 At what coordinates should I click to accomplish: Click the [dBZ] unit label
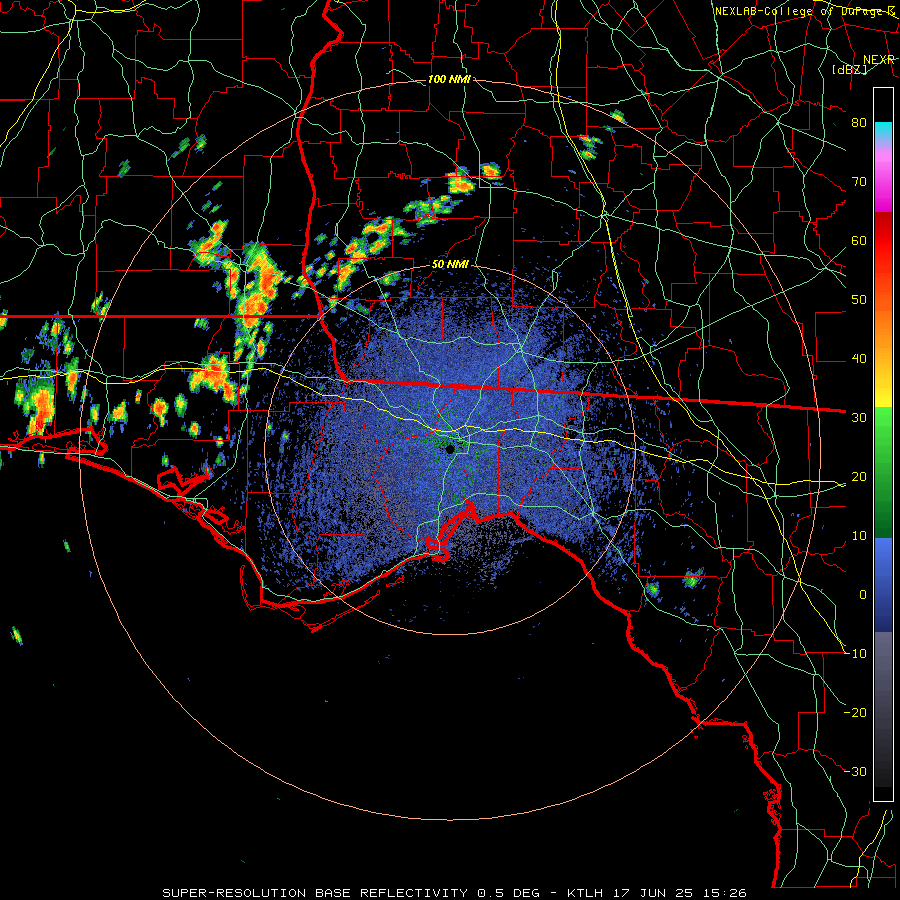coord(849,69)
